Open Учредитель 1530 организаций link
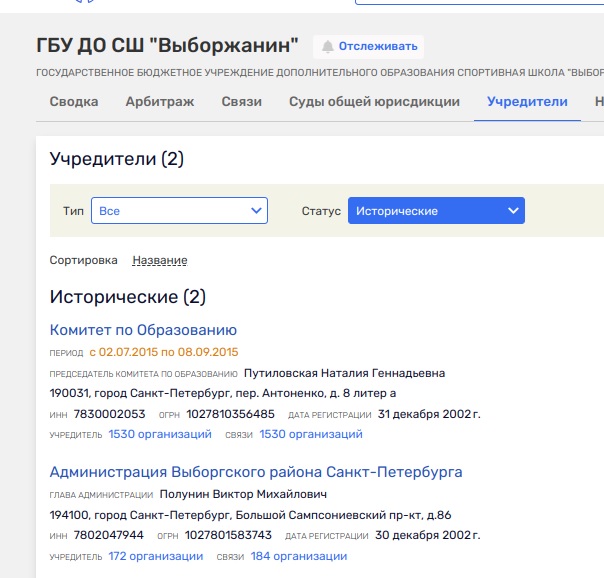Screen dimensions: 604x578 point(160,434)
